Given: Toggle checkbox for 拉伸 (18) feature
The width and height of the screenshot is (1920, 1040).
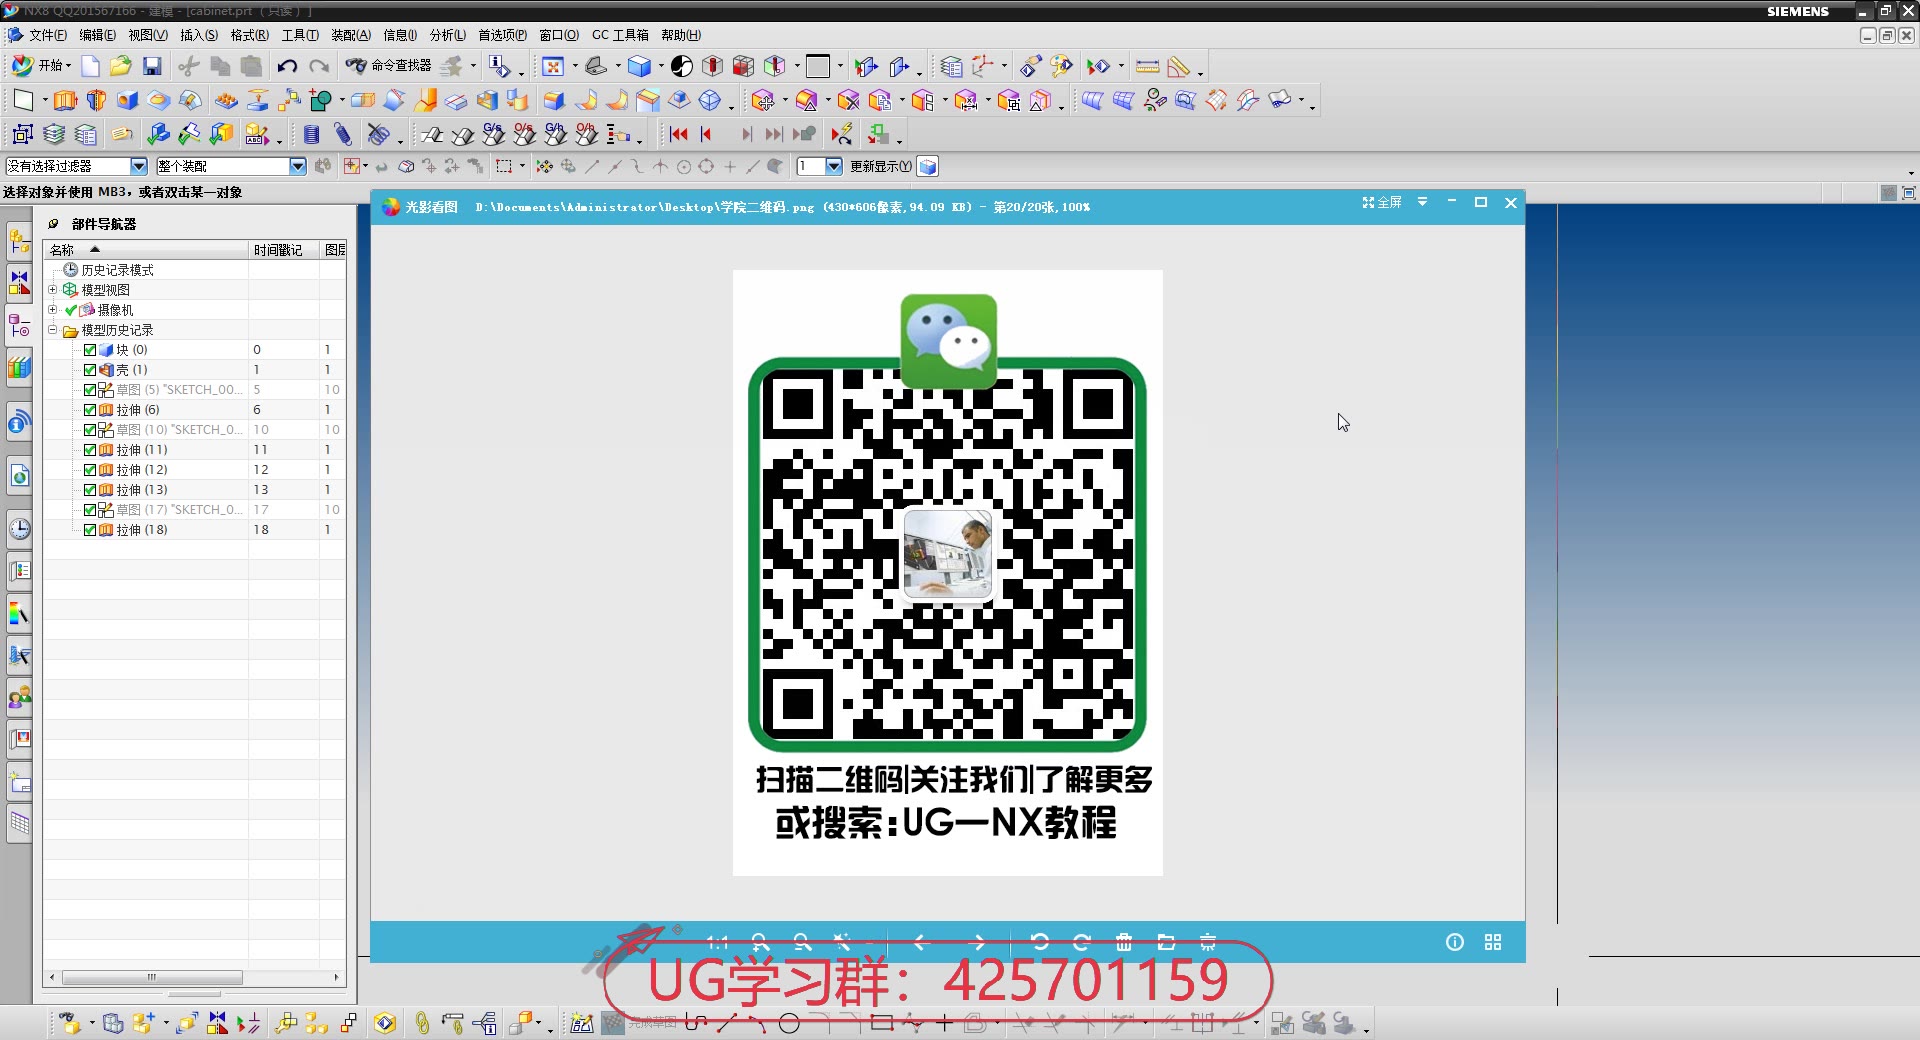Looking at the screenshot, I should click(90, 530).
